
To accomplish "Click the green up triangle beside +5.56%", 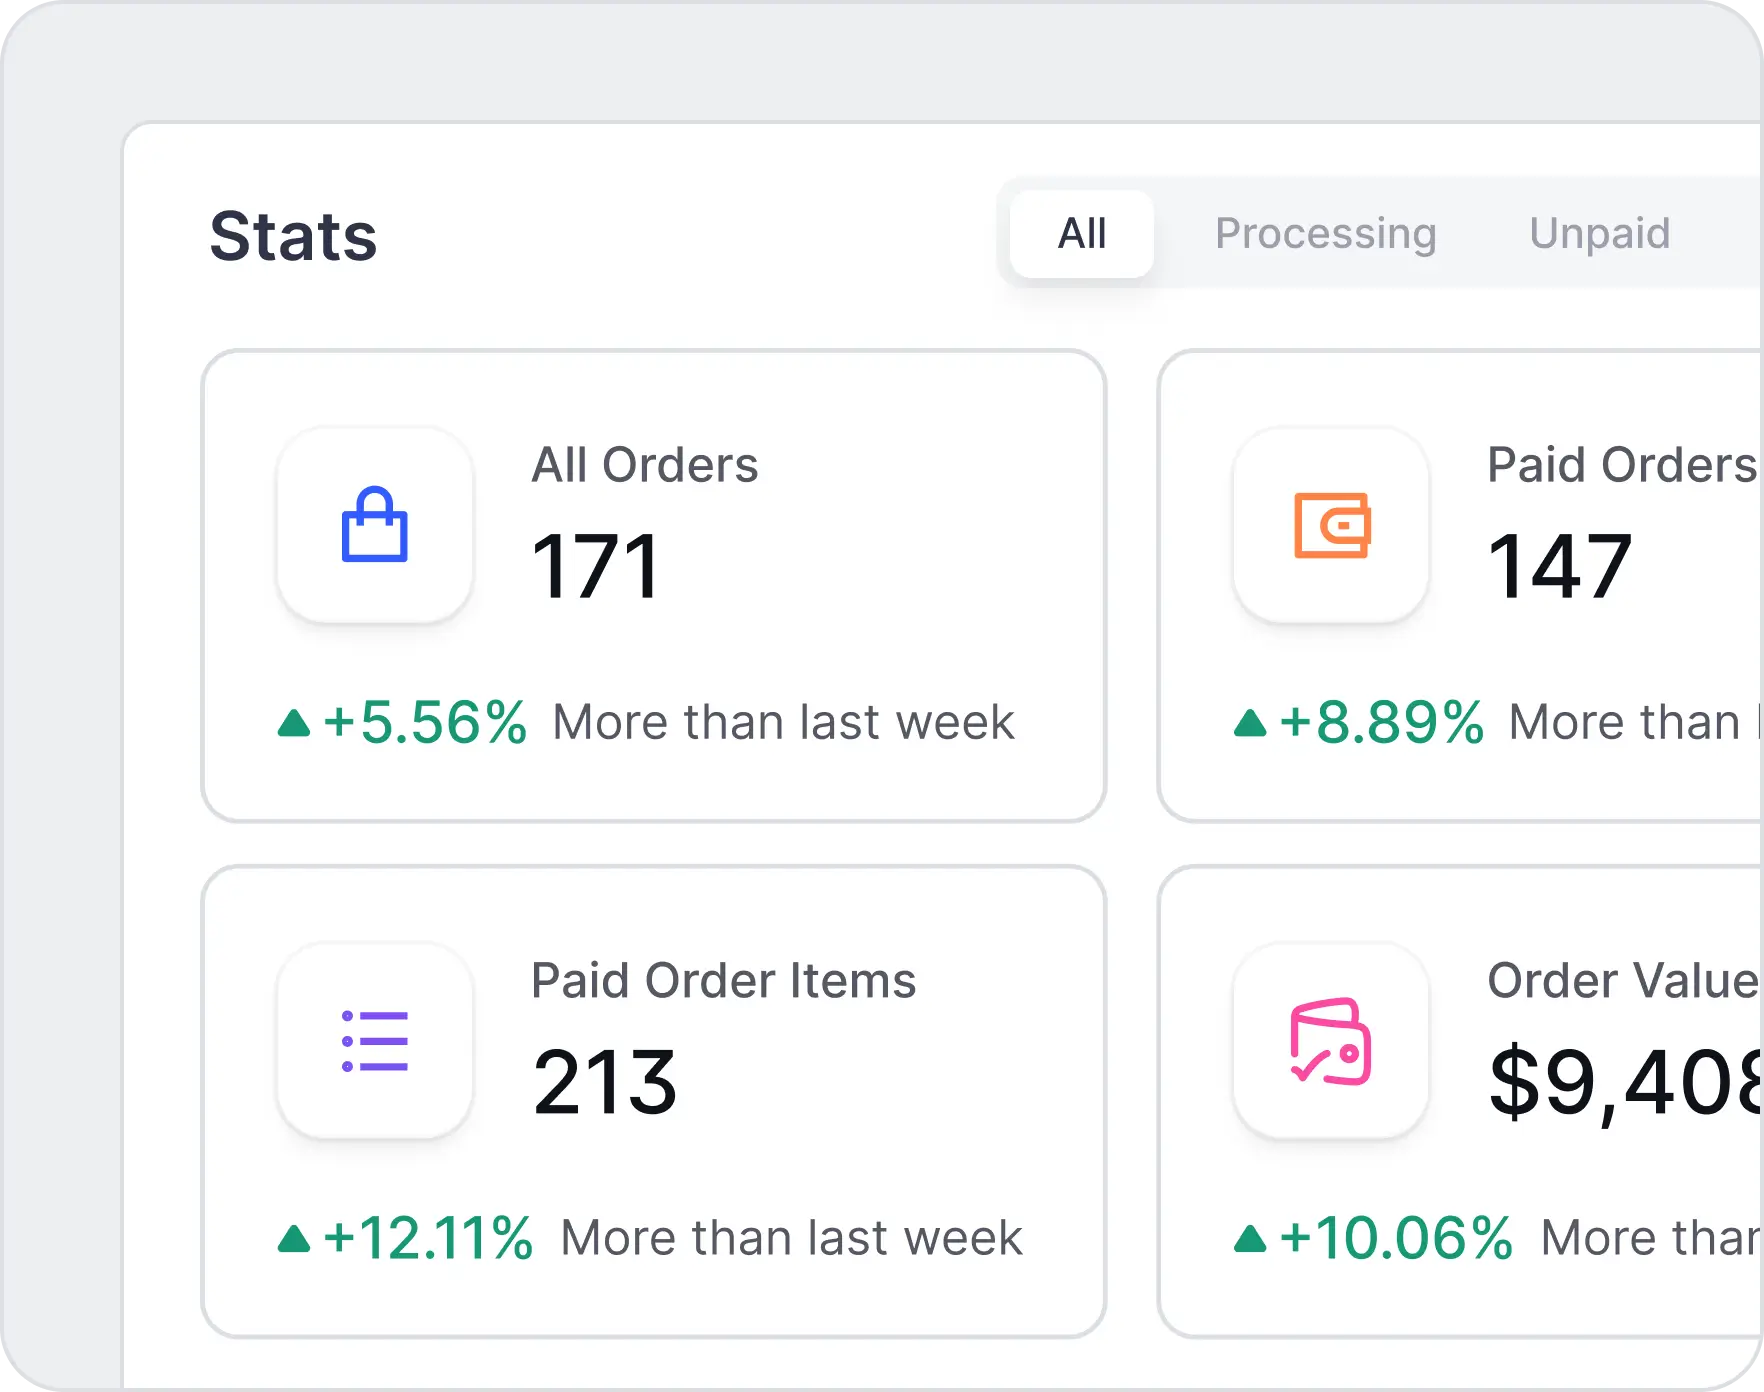I will click(294, 723).
